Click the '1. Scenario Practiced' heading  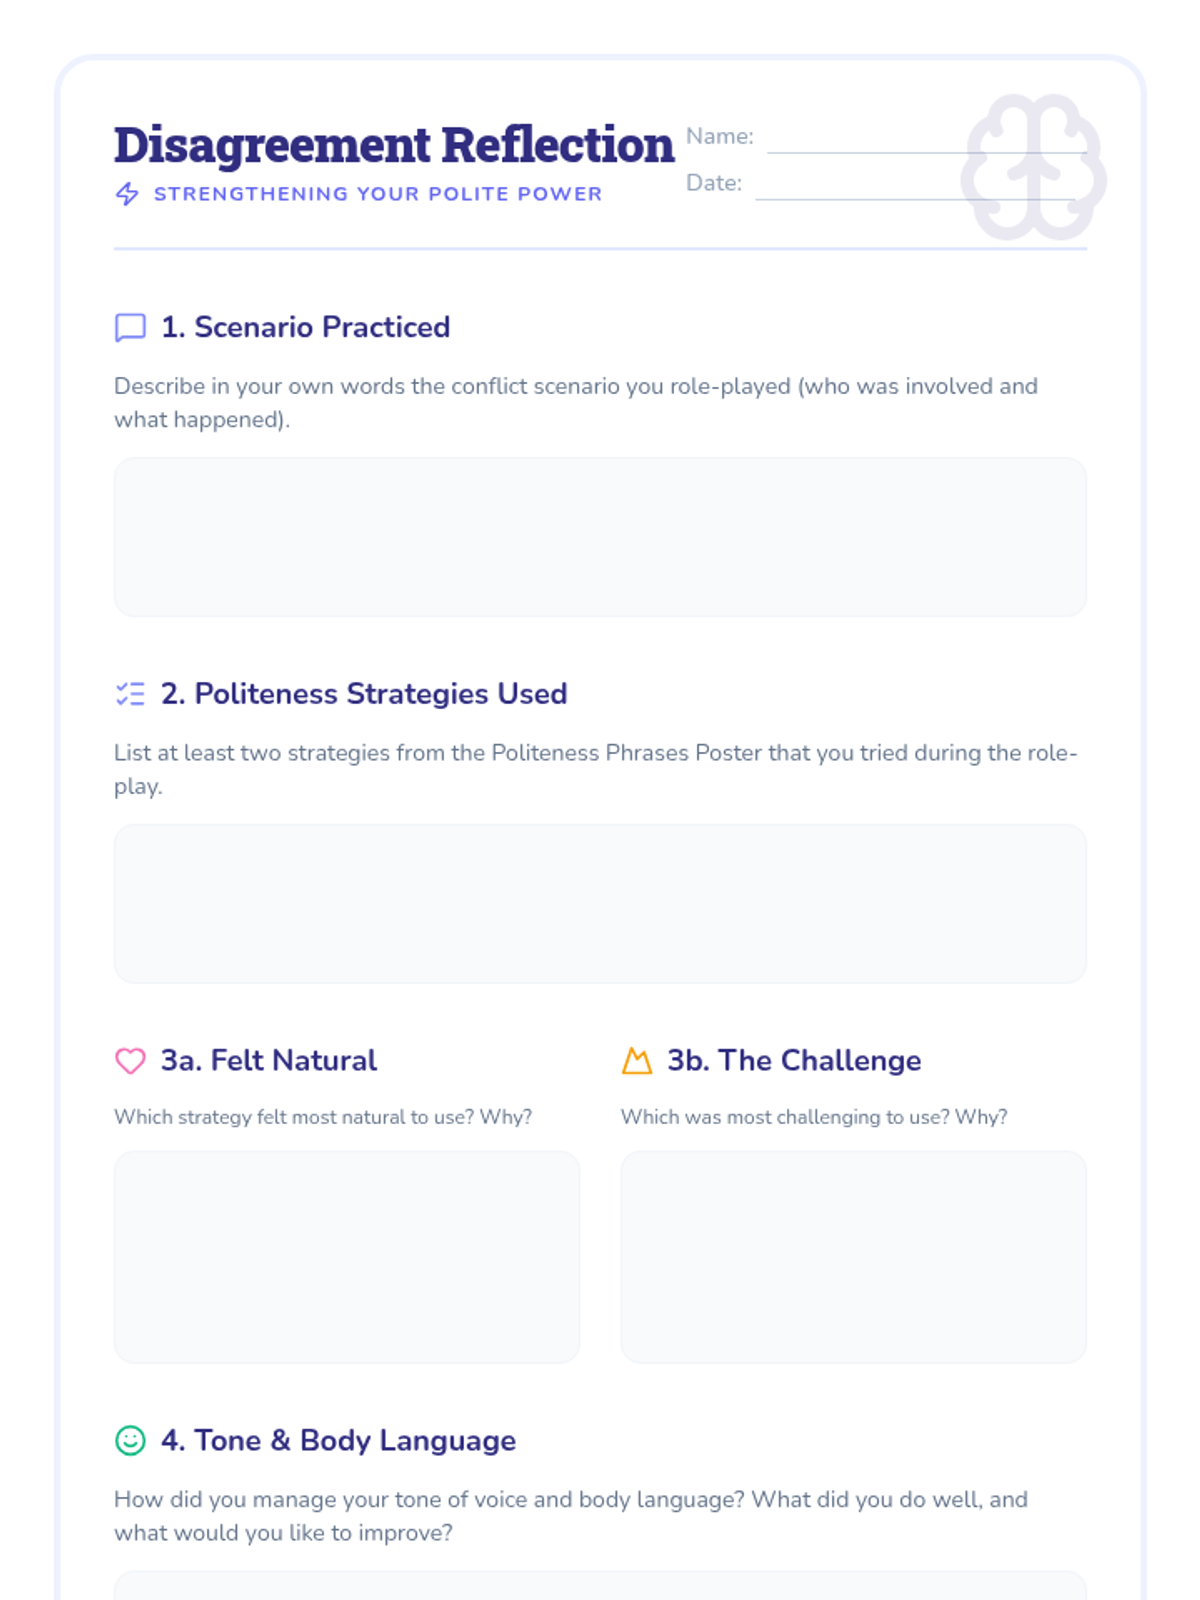(305, 327)
